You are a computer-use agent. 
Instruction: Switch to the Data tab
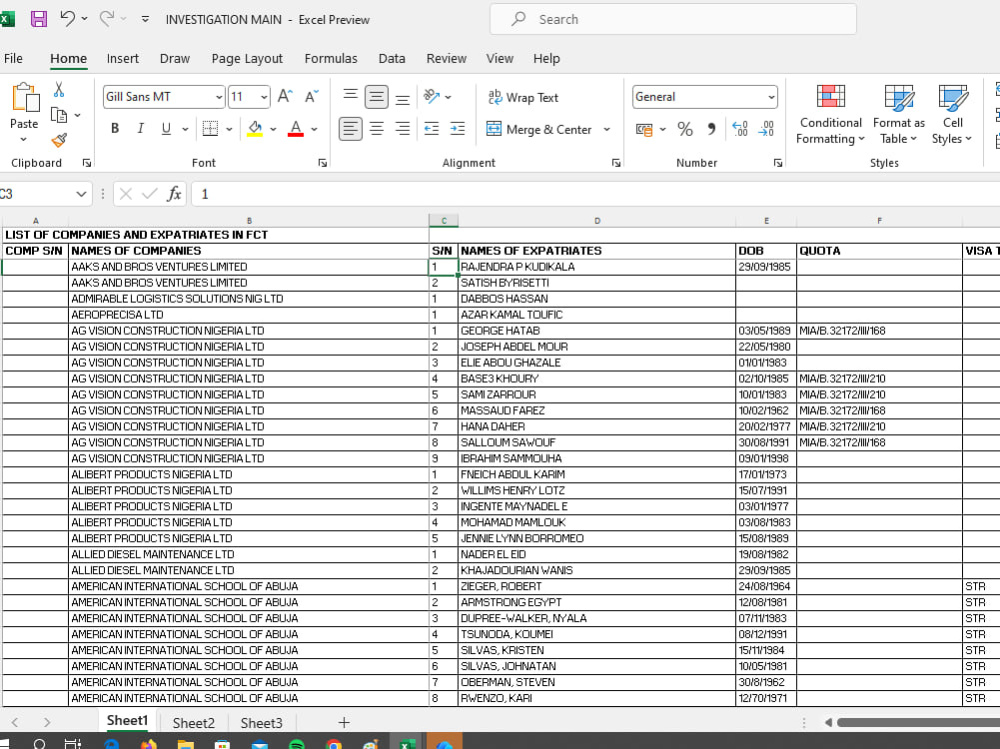392,59
